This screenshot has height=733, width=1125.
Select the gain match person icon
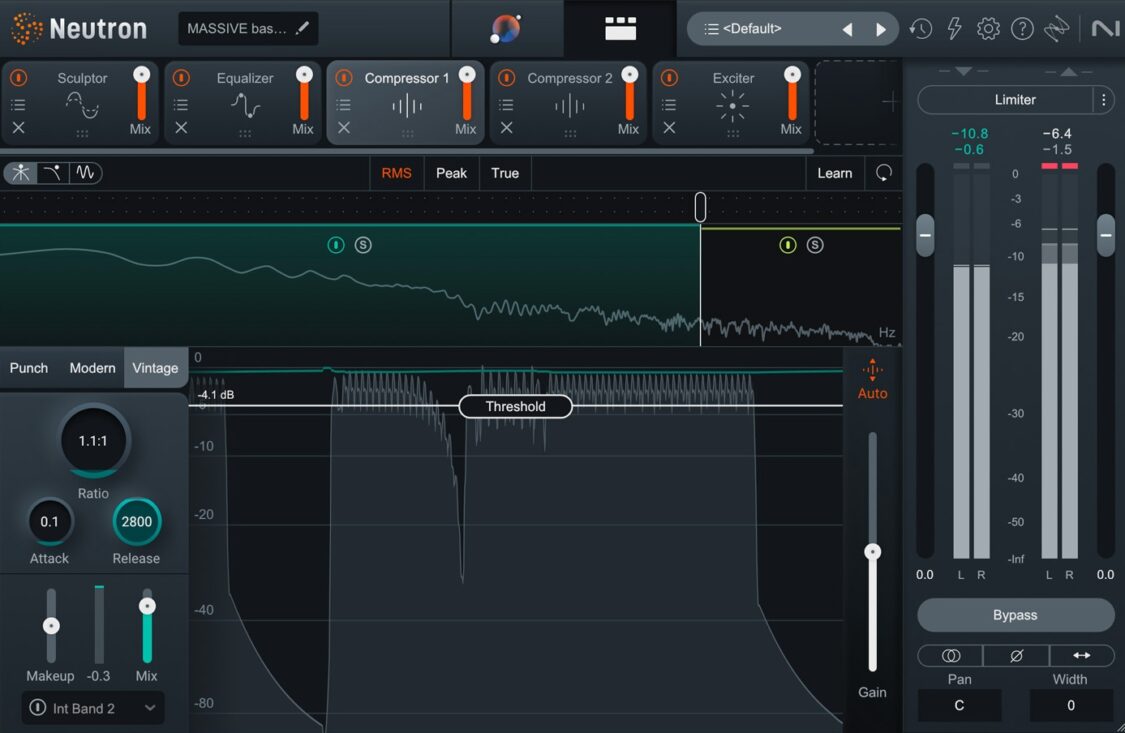click(x=20, y=172)
